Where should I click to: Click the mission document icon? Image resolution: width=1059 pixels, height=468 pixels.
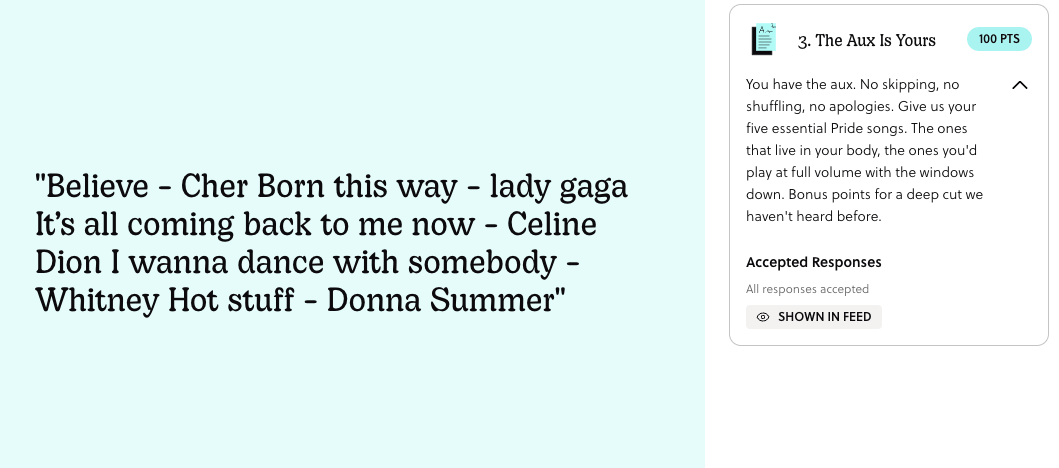(x=764, y=40)
